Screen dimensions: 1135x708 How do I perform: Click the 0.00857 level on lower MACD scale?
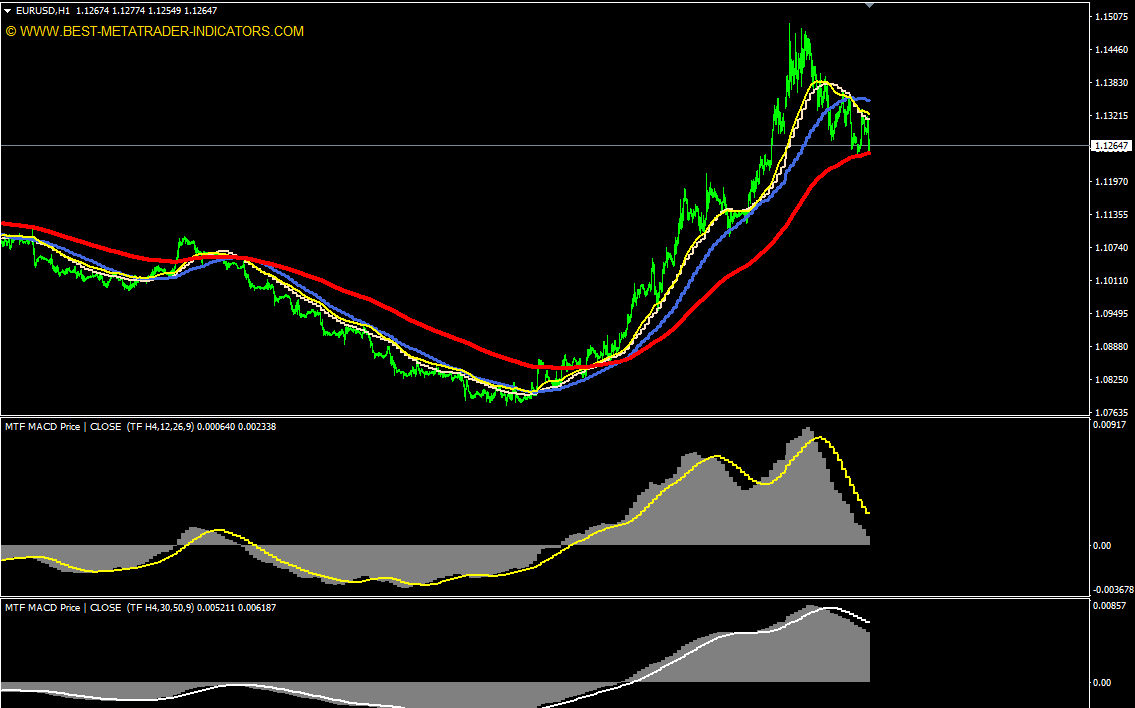pos(1111,606)
